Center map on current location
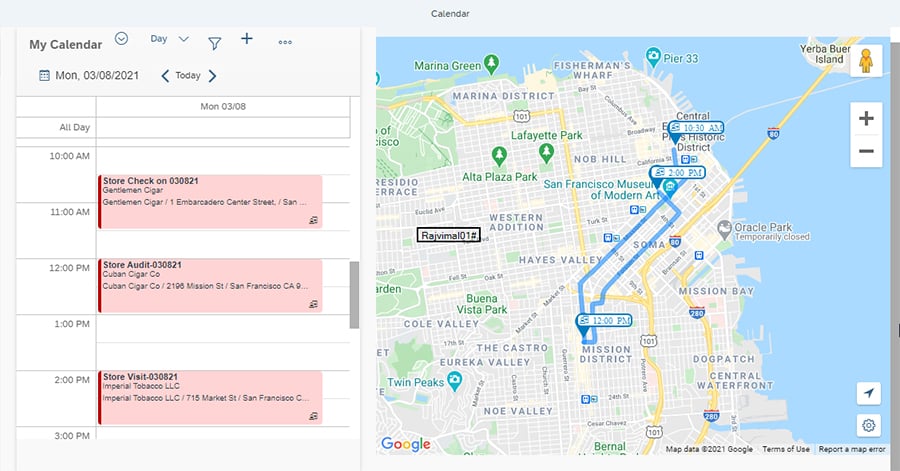The width and height of the screenshot is (900, 471). (868, 393)
